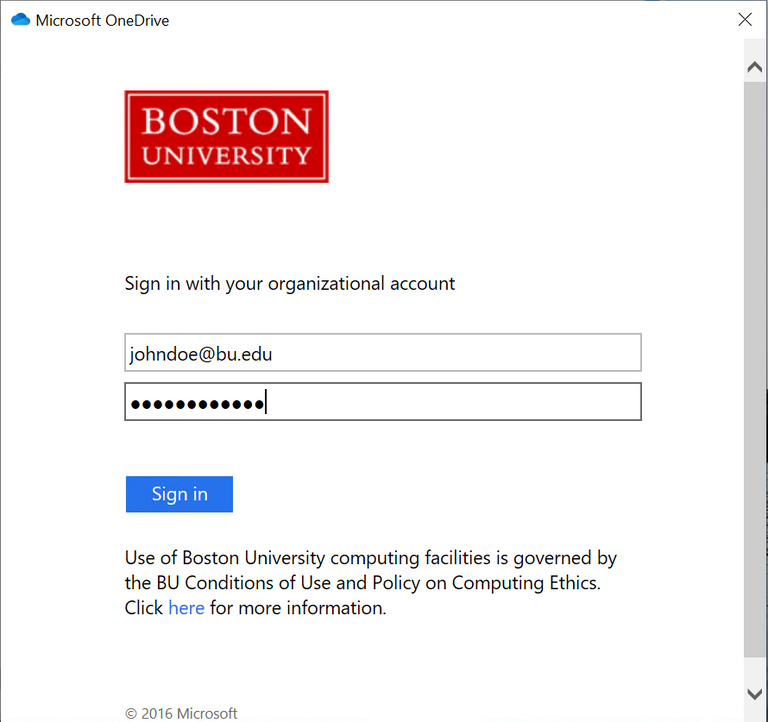Screen dimensions: 768x722
Task: Close the Microsoft OneDrive window
Action: tap(745, 19)
